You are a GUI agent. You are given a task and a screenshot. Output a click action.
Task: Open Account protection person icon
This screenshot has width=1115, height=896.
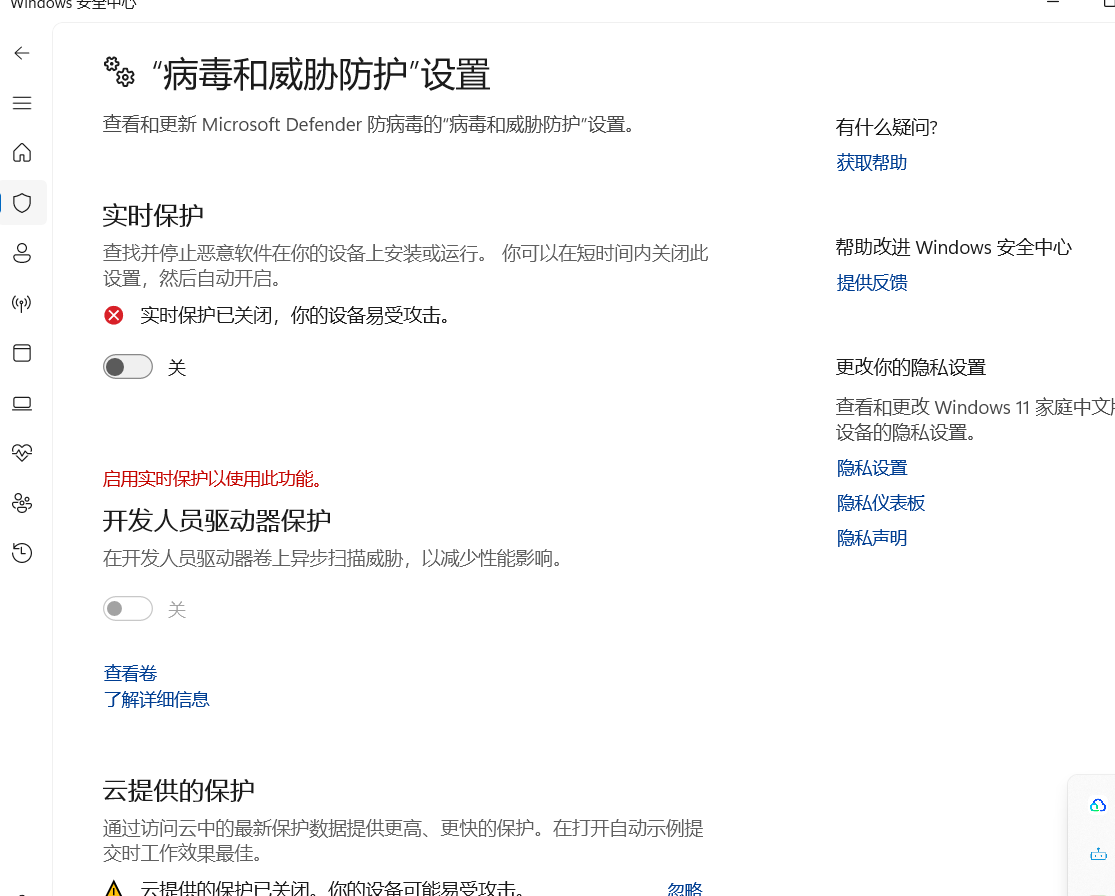[x=22, y=253]
